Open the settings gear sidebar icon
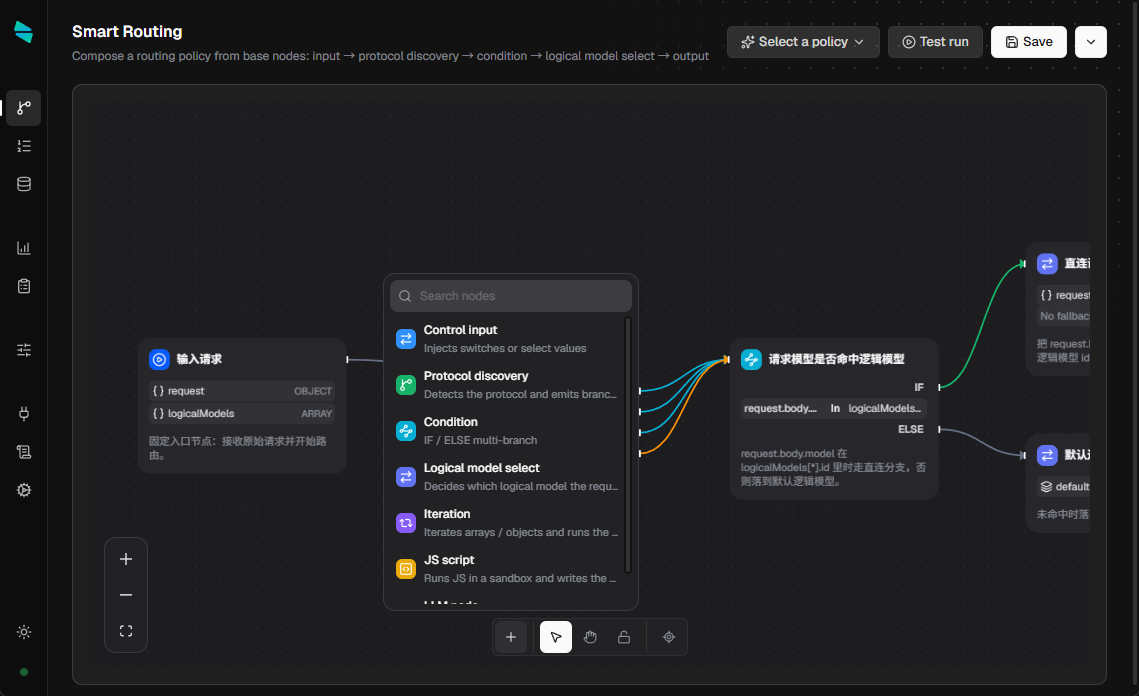 24,490
